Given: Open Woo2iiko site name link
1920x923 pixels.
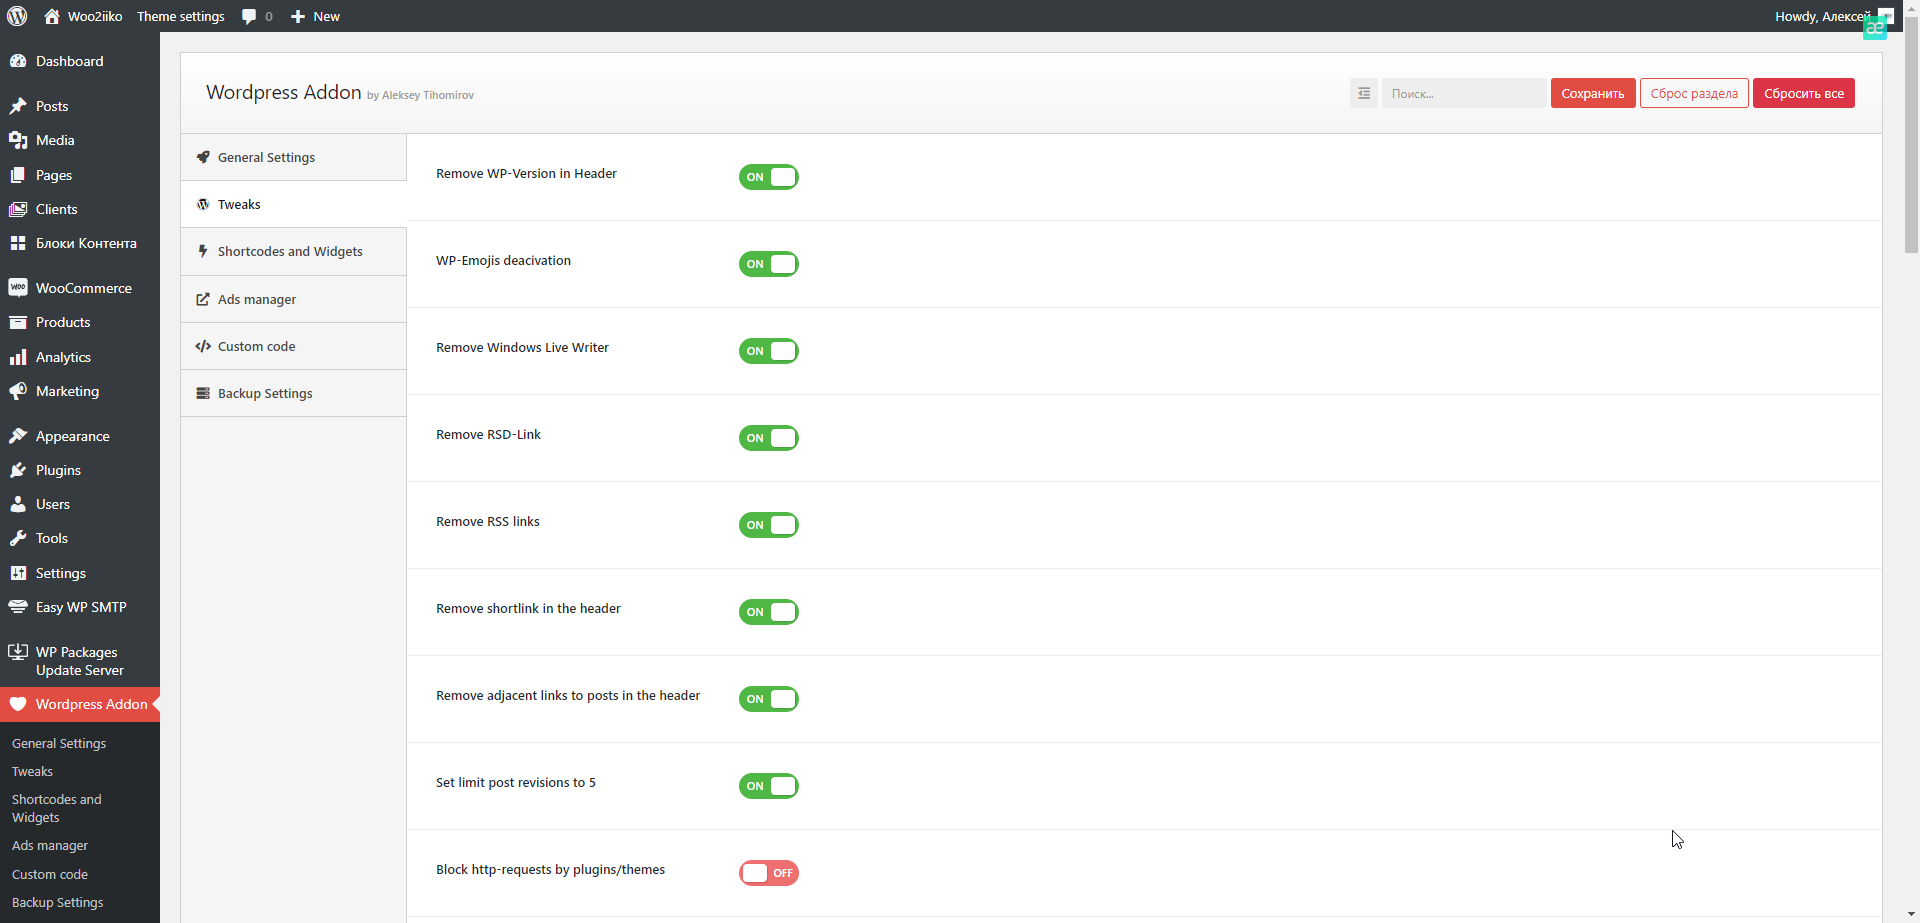Looking at the screenshot, I should (95, 16).
